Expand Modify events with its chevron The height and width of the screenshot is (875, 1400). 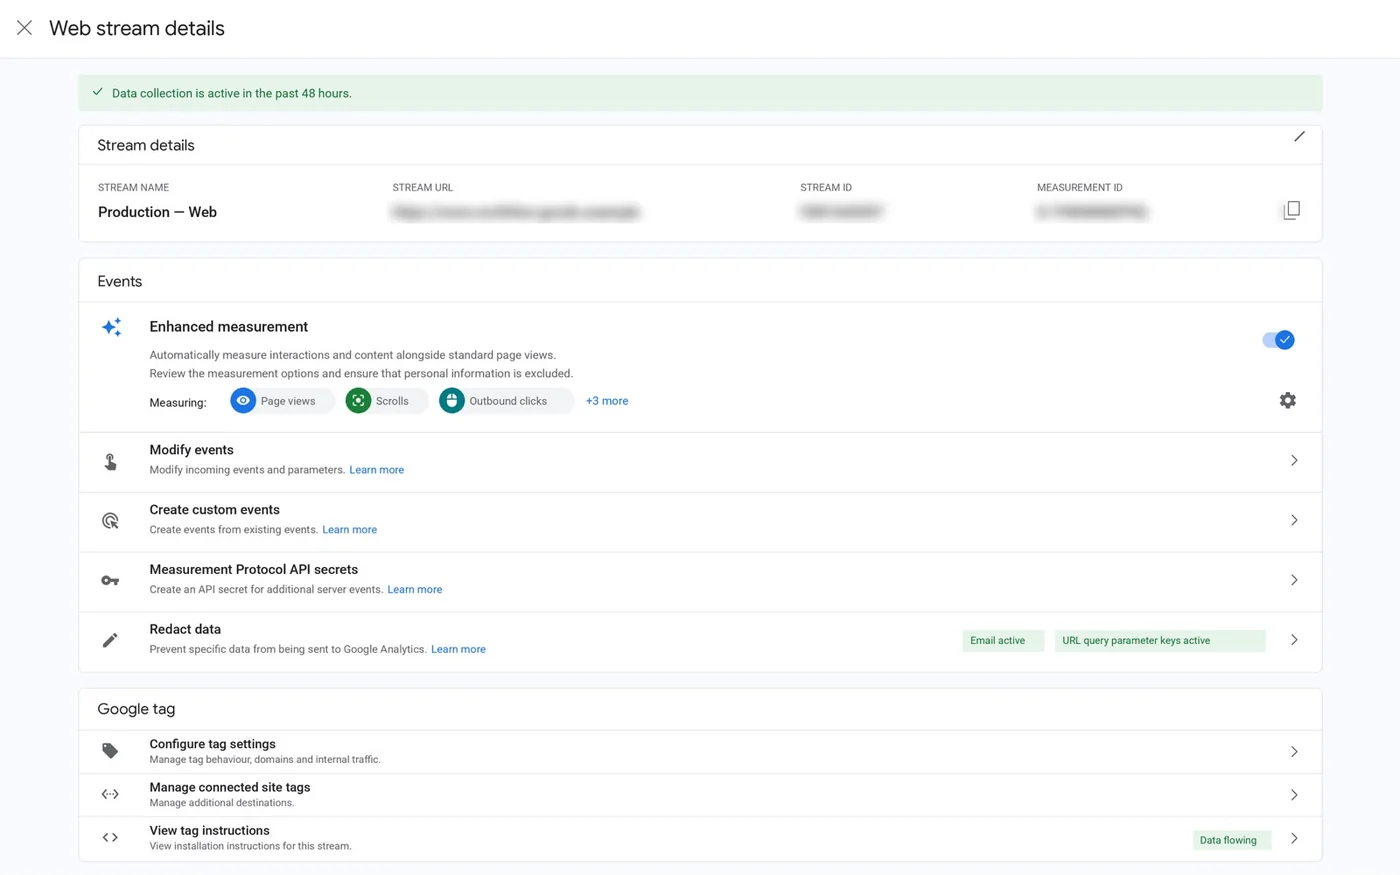click(x=1294, y=460)
